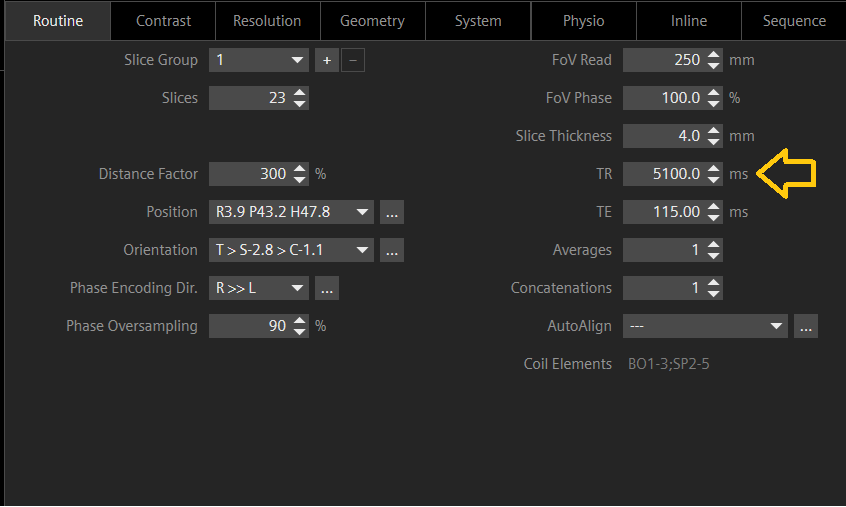Click Coil Elements value BO1-3;SP2-5
This screenshot has width=846, height=507.
click(x=668, y=364)
